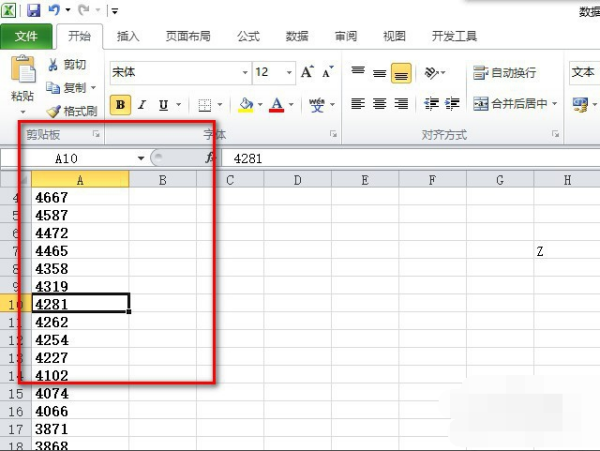Decrease font size with small A
The image size is (600, 451).
coord(328,72)
